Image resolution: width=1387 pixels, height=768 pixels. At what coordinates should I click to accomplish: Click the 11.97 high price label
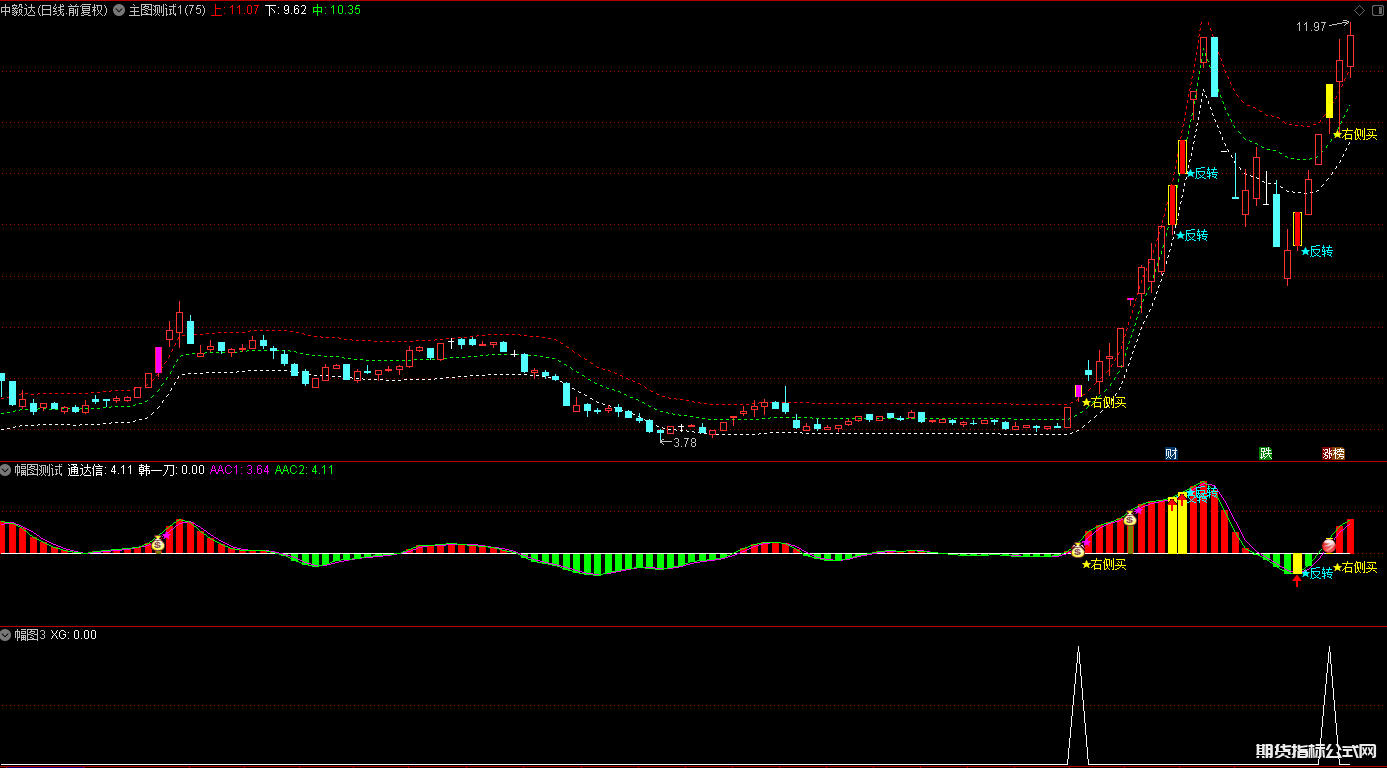1311,27
